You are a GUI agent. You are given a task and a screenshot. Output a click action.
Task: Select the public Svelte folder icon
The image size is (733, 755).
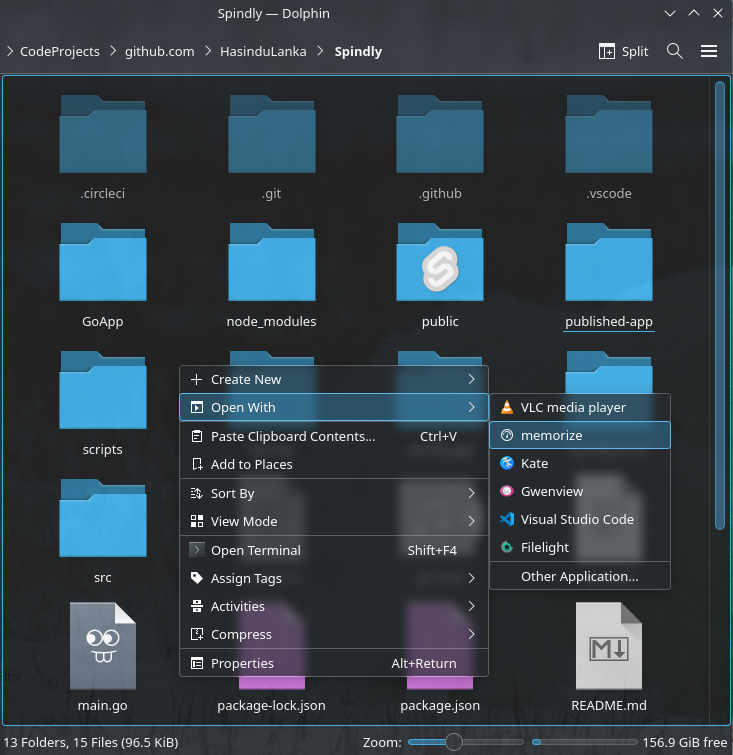pyautogui.click(x=440, y=262)
